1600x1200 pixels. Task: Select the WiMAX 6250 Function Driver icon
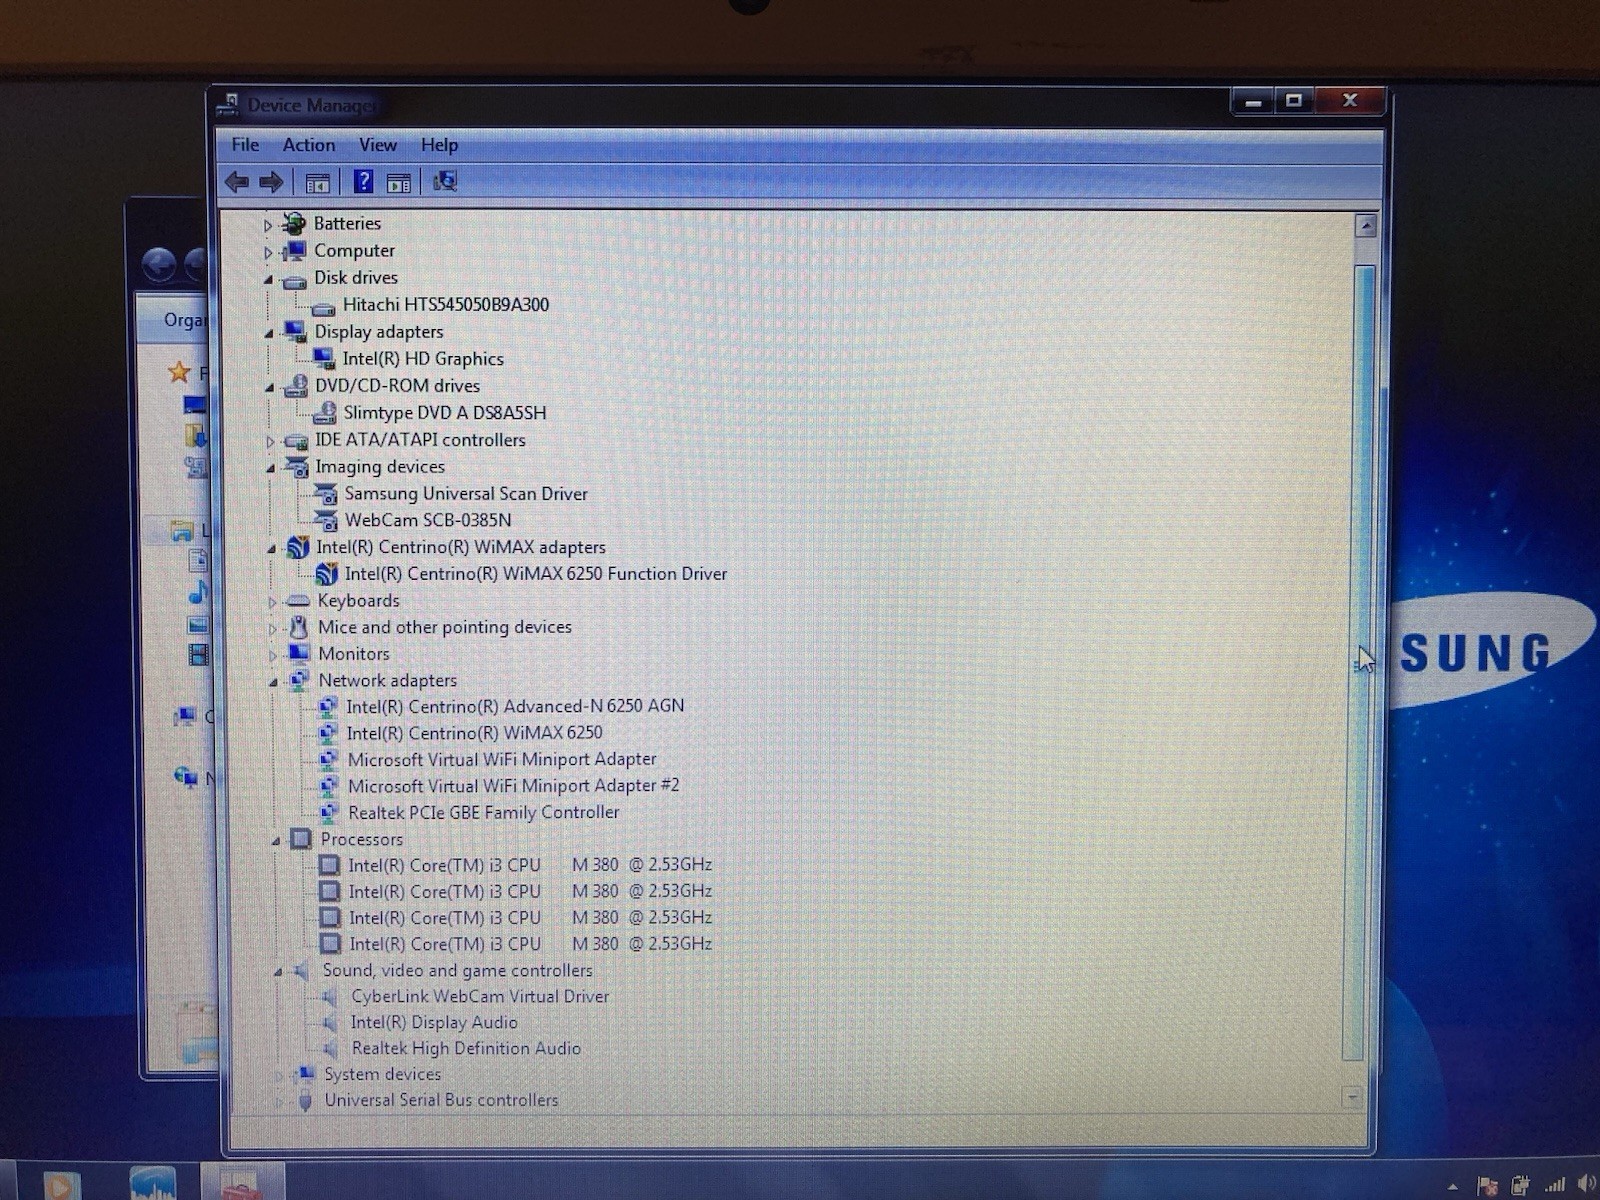(x=327, y=574)
